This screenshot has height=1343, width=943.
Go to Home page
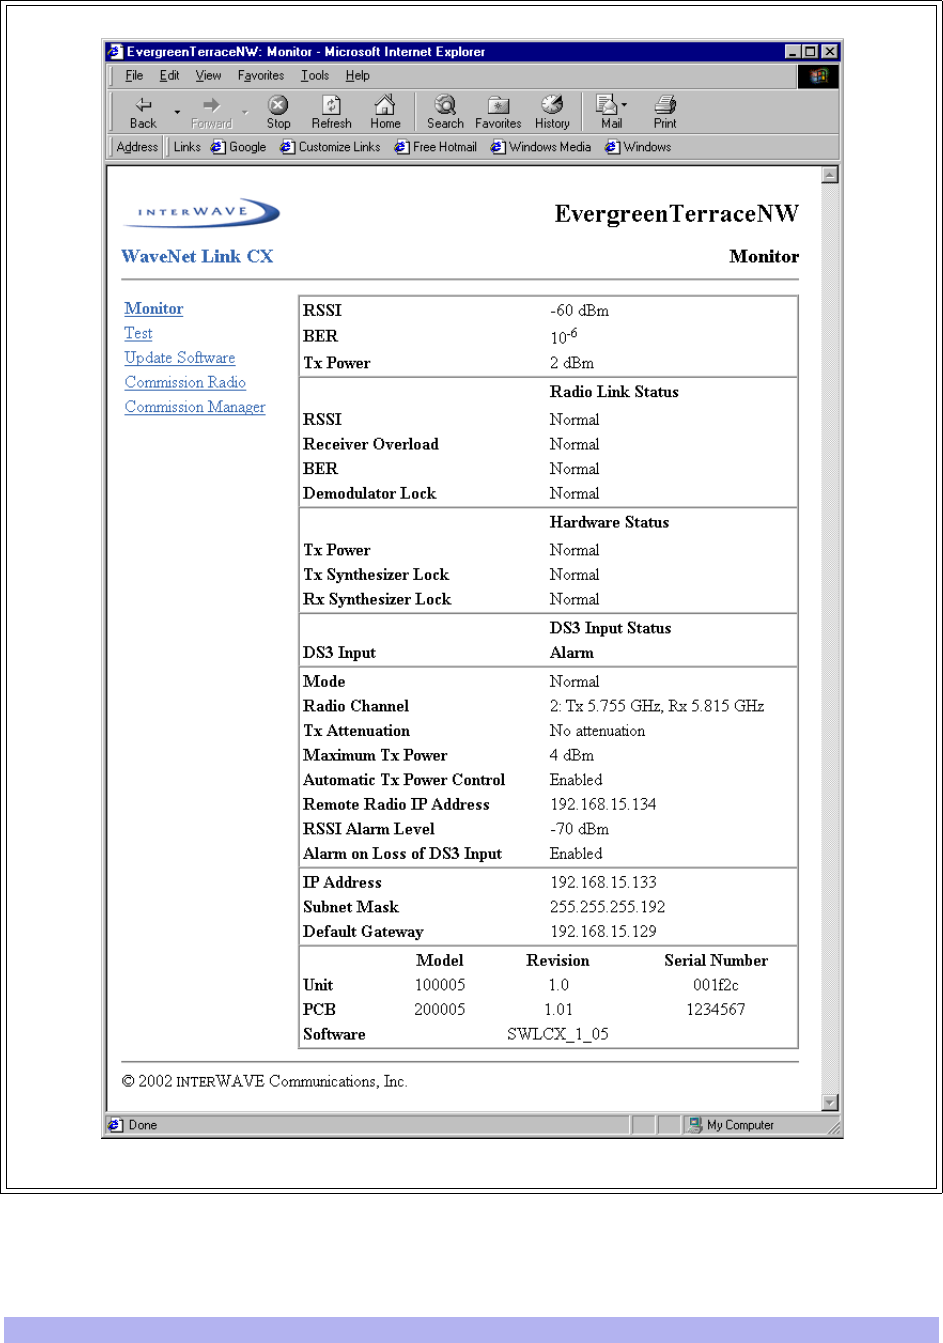click(385, 112)
